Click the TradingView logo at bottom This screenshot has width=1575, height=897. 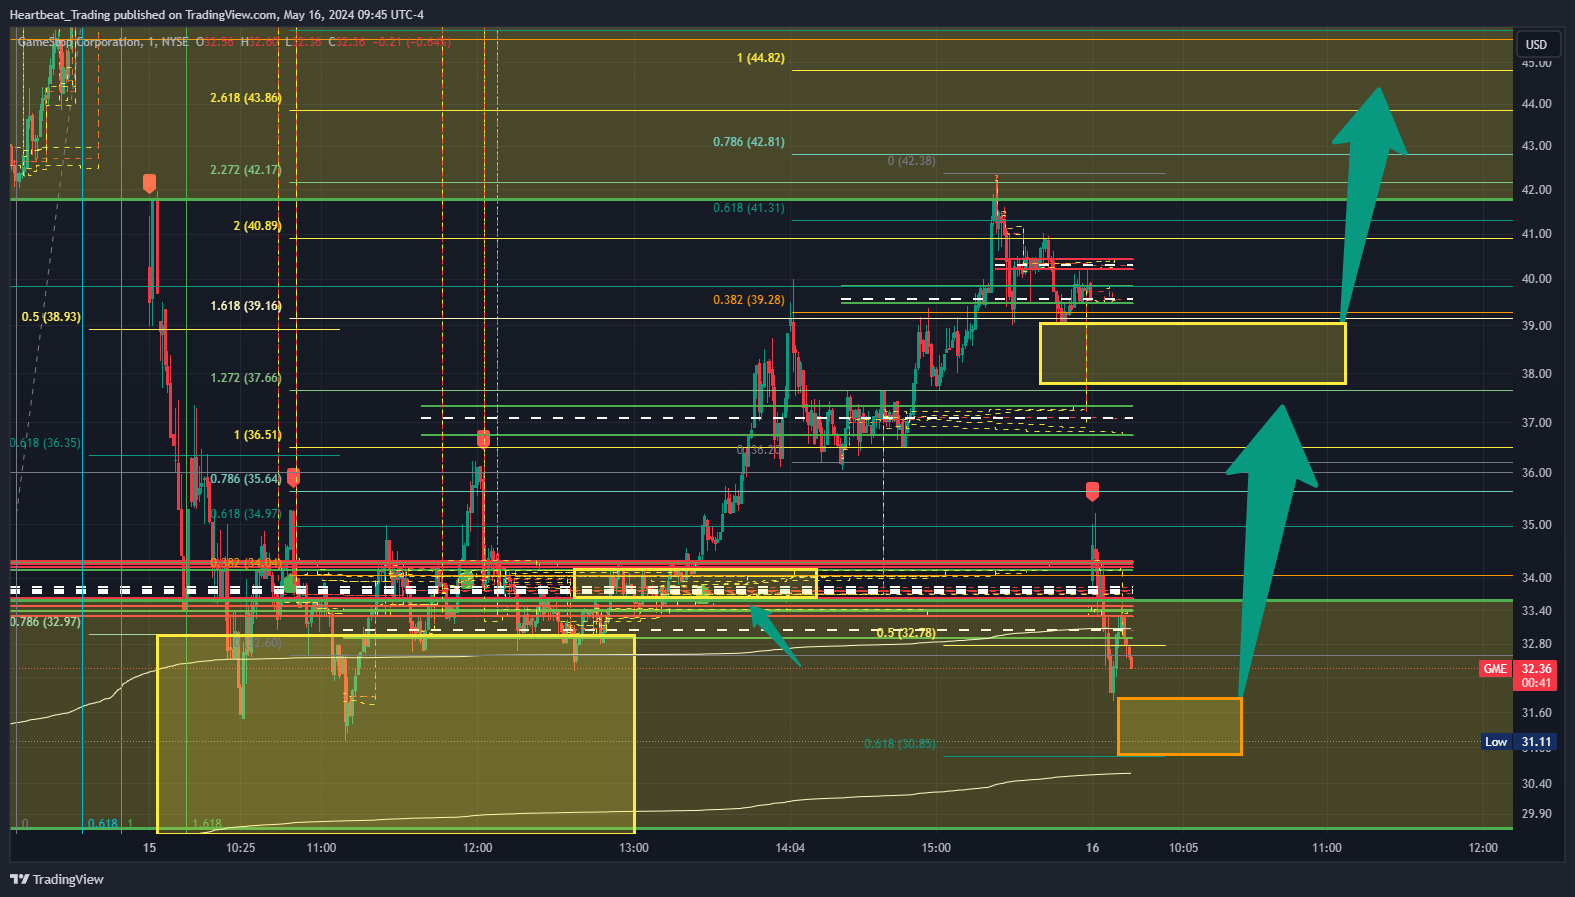pyautogui.click(x=57, y=879)
